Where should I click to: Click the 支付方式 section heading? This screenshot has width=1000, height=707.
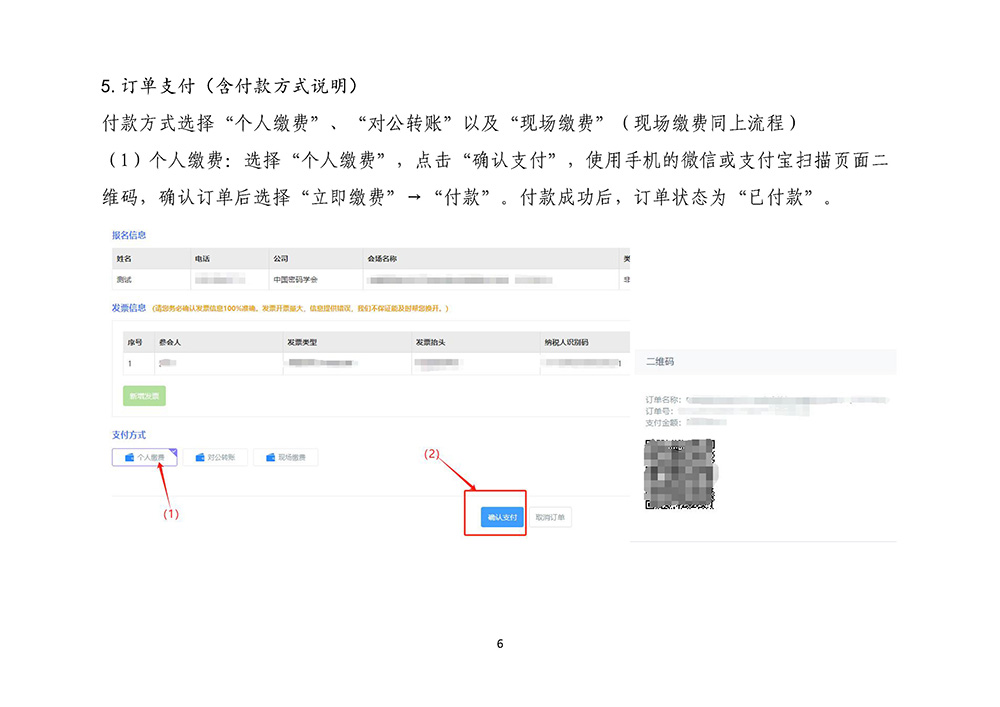pyautogui.click(x=129, y=435)
